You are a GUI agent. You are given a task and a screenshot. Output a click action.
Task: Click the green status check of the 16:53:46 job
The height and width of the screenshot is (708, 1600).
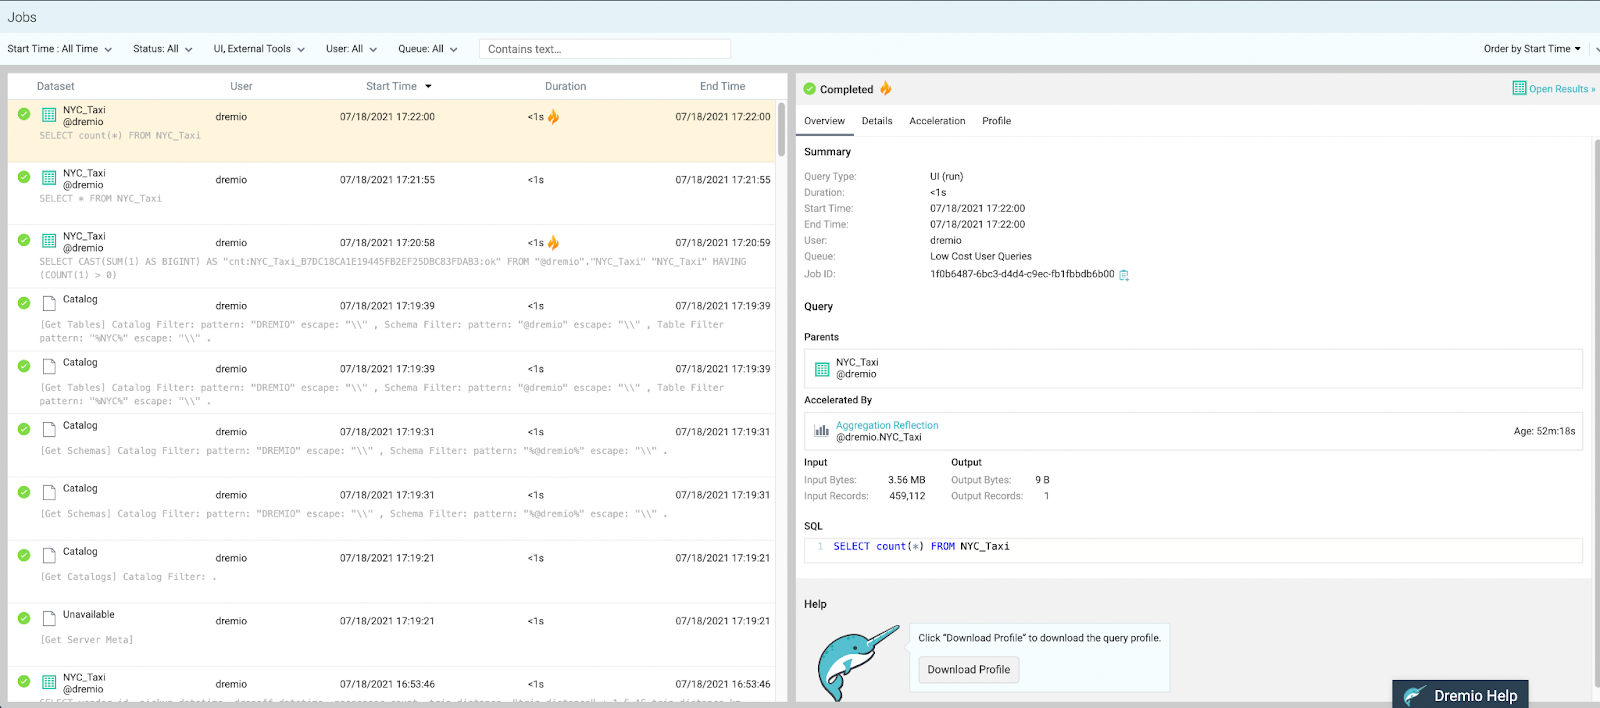(x=24, y=681)
